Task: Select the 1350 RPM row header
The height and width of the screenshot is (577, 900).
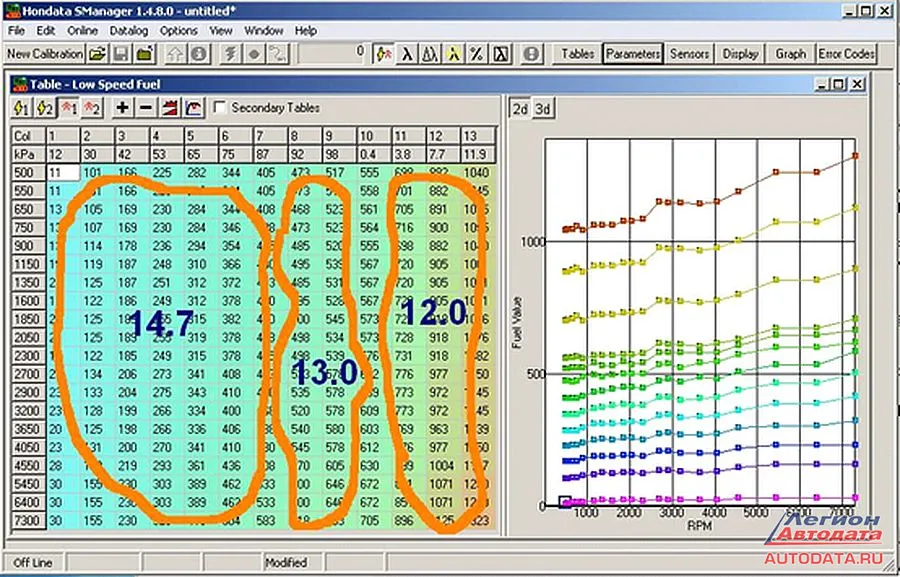Action: pyautogui.click(x=29, y=282)
